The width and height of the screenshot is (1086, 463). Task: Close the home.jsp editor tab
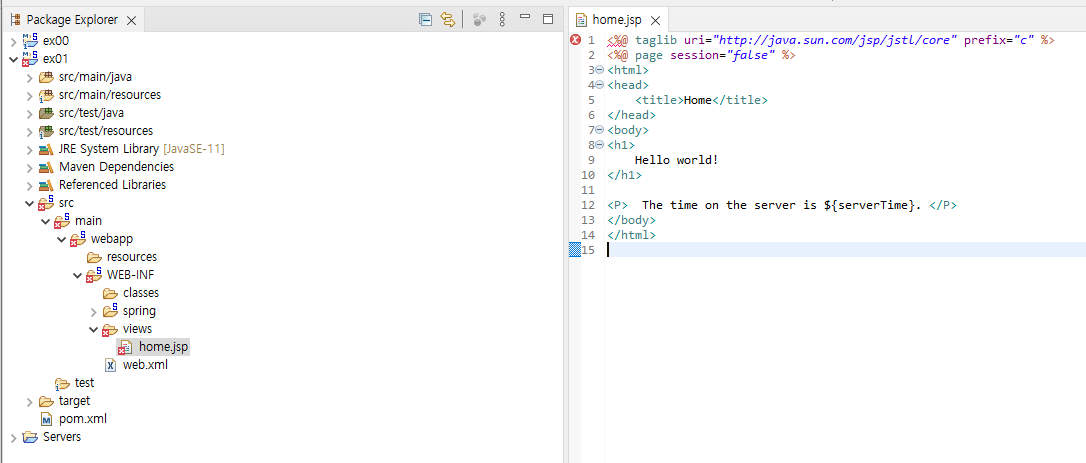point(656,20)
